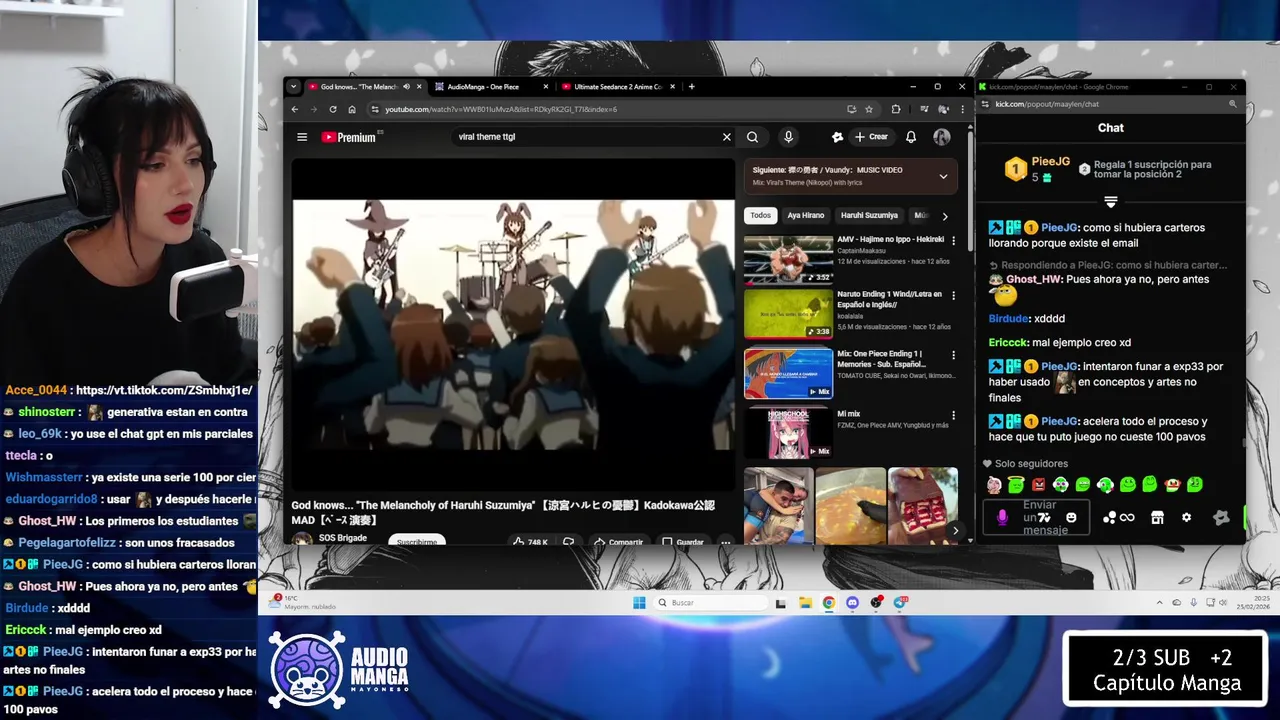Image resolution: width=1280 pixels, height=720 pixels.
Task: Click the purple microphone in Kick chat
Action: pyautogui.click(x=1002, y=518)
